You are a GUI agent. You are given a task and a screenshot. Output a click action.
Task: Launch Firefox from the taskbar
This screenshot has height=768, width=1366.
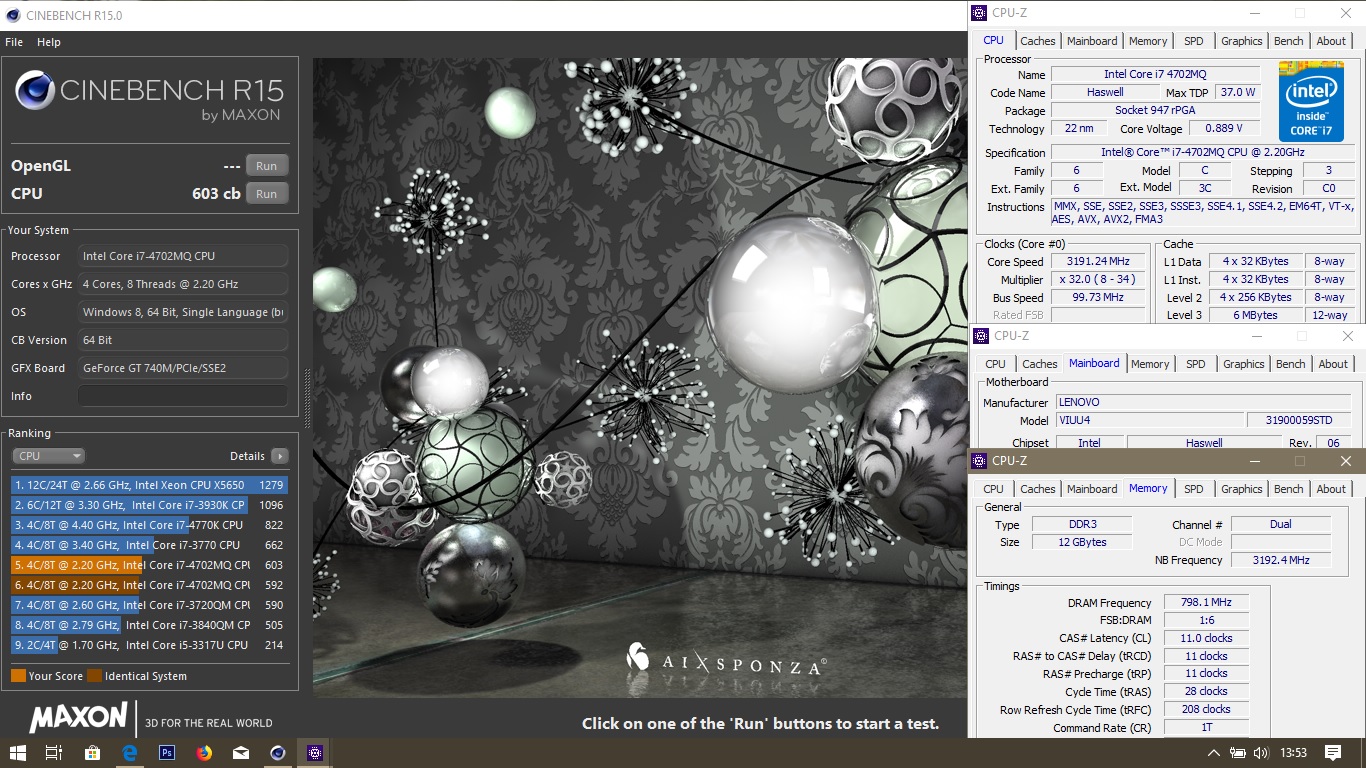coord(204,753)
